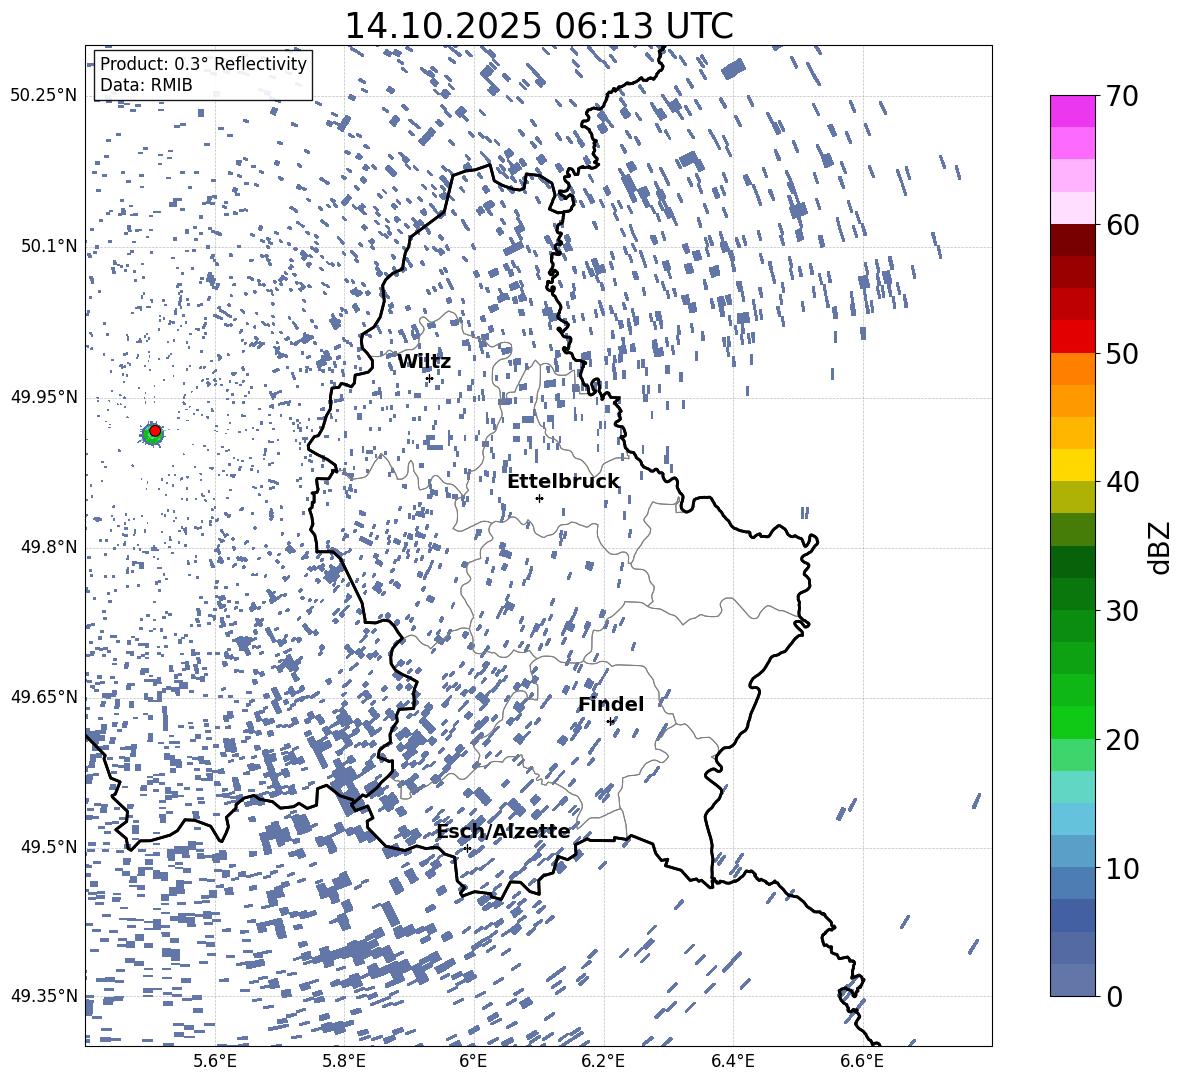Click the Findel city label
Viewport: 1184px width, 1081px height.
[611, 704]
